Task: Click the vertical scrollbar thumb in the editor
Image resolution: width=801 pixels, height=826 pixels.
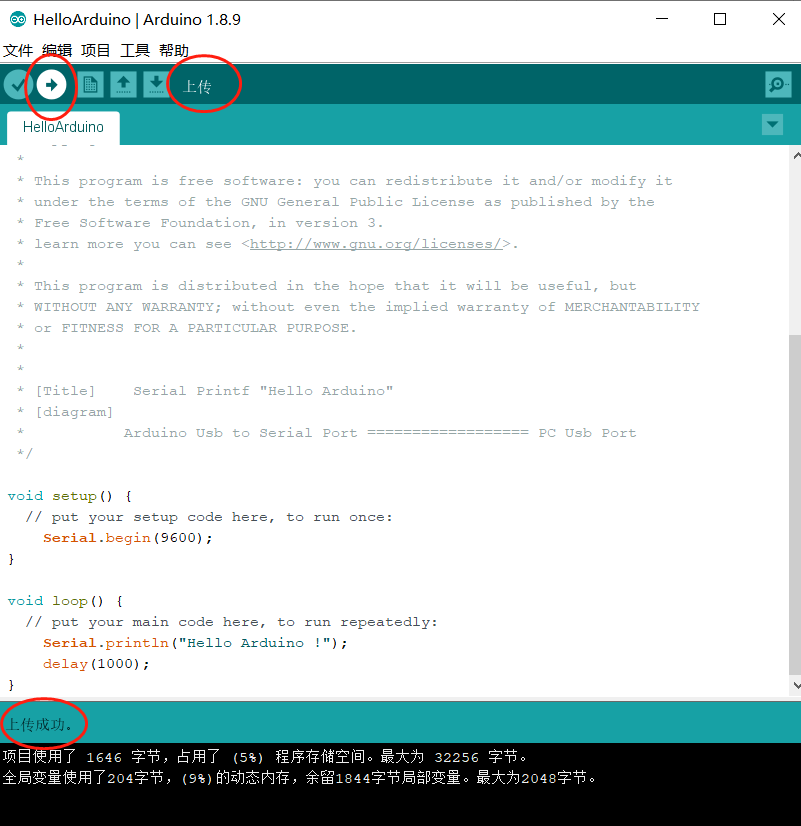Action: (x=795, y=504)
